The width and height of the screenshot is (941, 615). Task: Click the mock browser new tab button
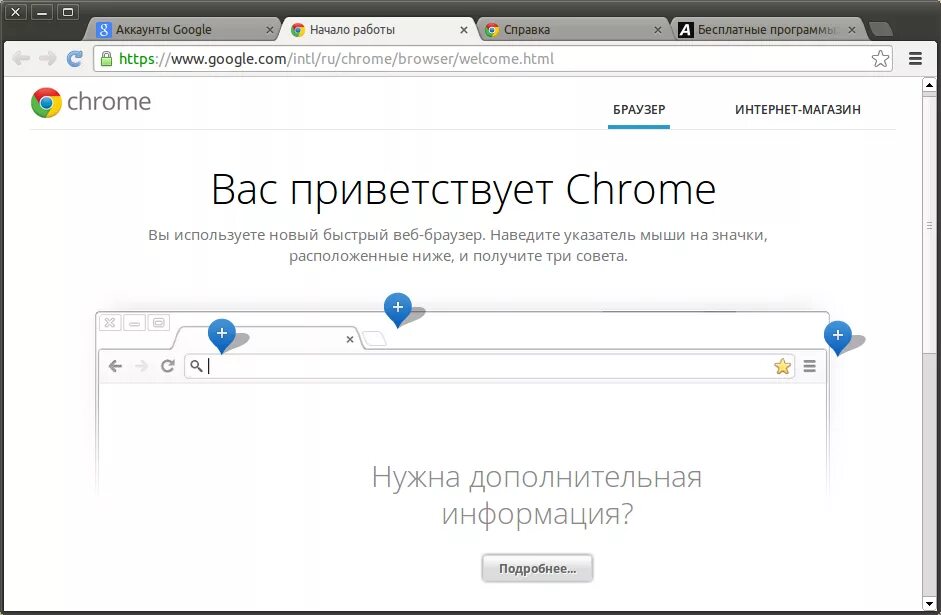(374, 339)
